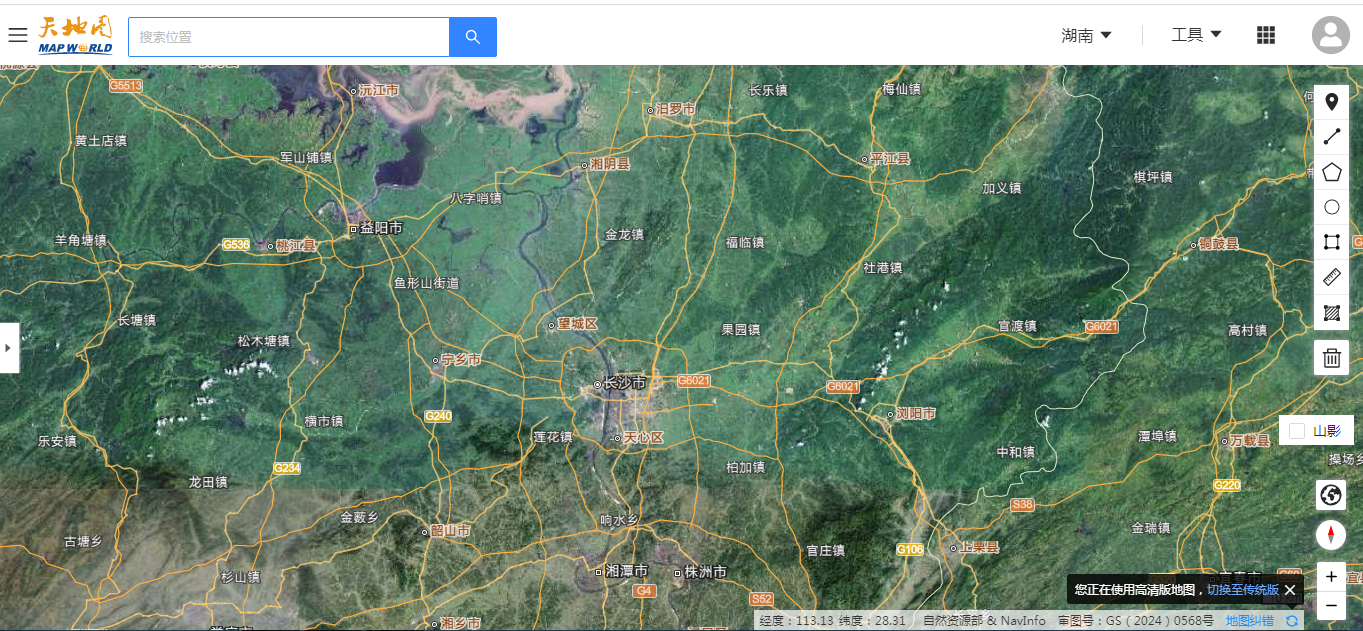Click the 天心区 district label

click(643, 438)
